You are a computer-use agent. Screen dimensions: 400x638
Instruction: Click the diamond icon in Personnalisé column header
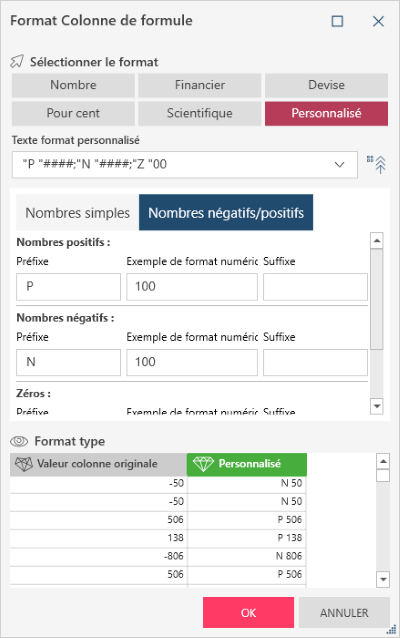[x=203, y=464]
